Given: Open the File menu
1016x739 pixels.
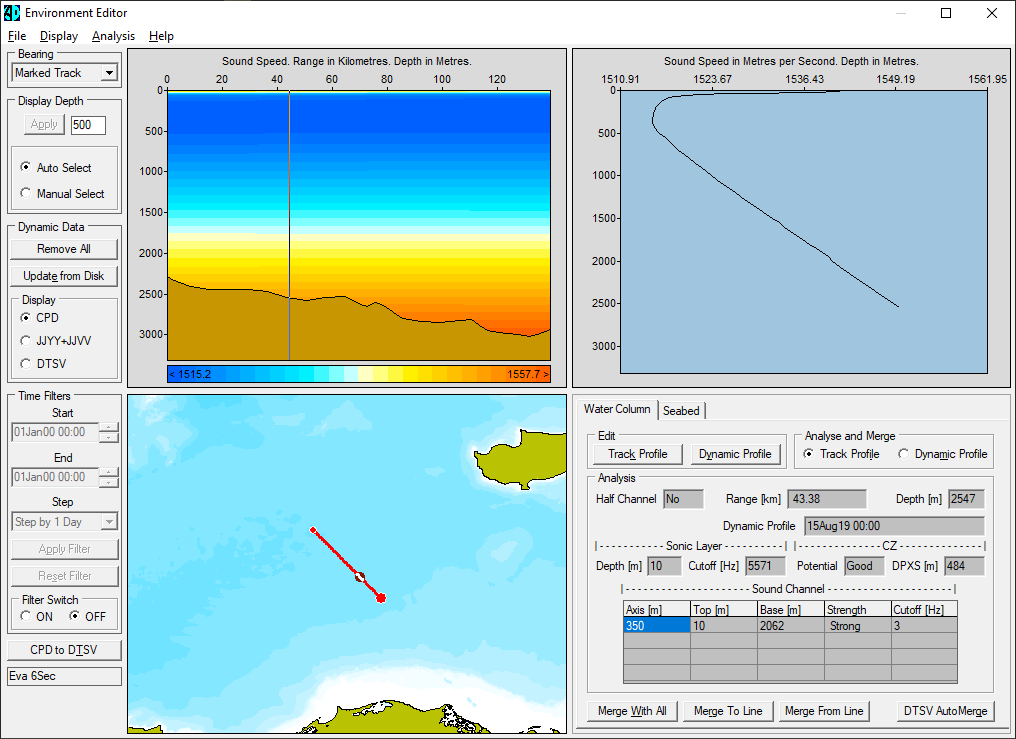Looking at the screenshot, I should click(x=17, y=36).
